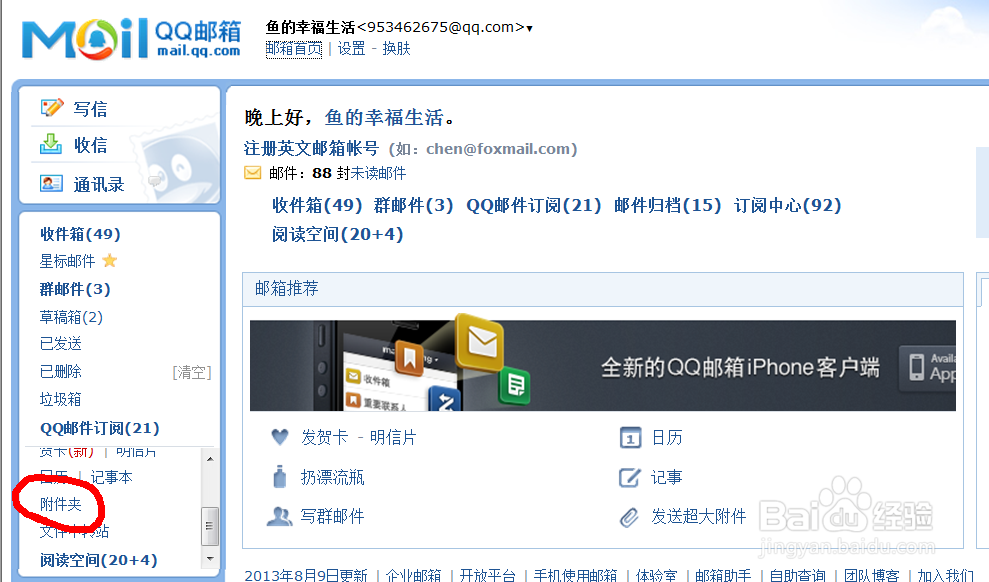The width and height of the screenshot is (989, 582).
Task: Click the star icon beside 星标邮件
Action: pos(110,260)
